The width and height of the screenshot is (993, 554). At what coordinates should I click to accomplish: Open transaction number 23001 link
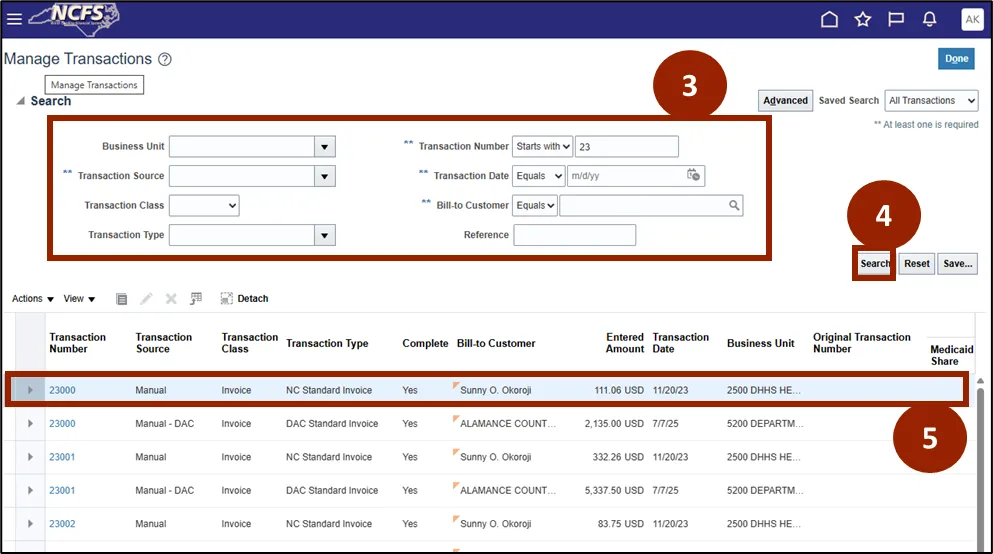62,457
